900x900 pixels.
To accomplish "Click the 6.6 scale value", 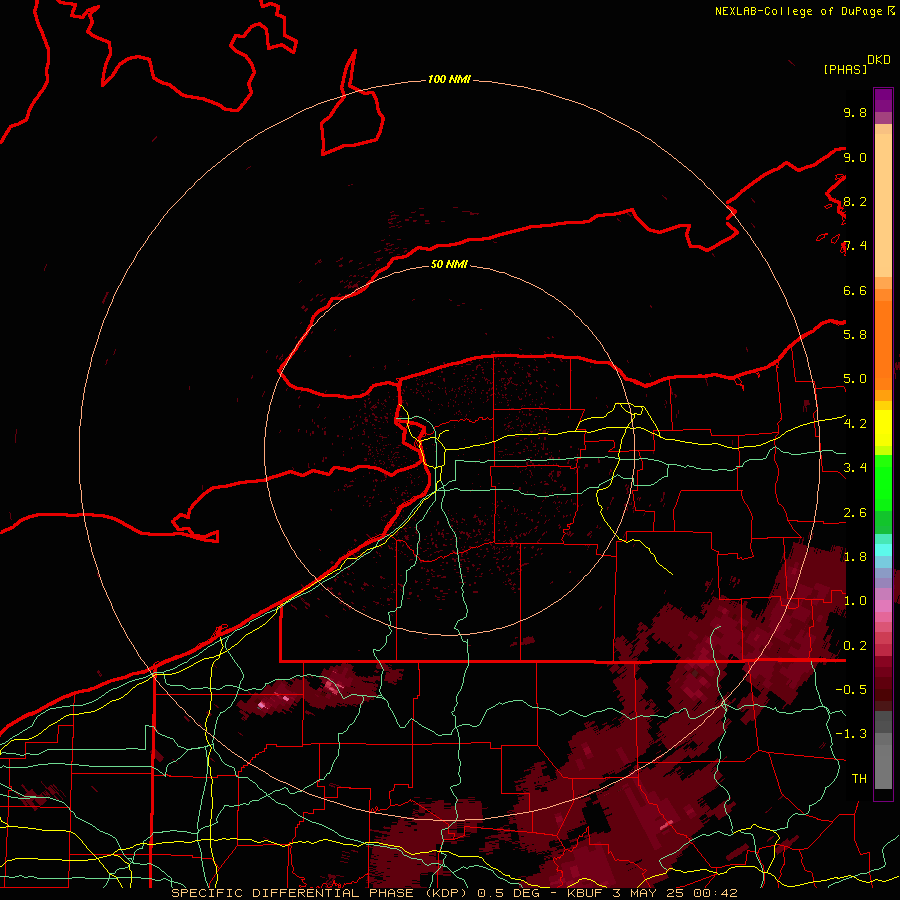I will pos(855,290).
